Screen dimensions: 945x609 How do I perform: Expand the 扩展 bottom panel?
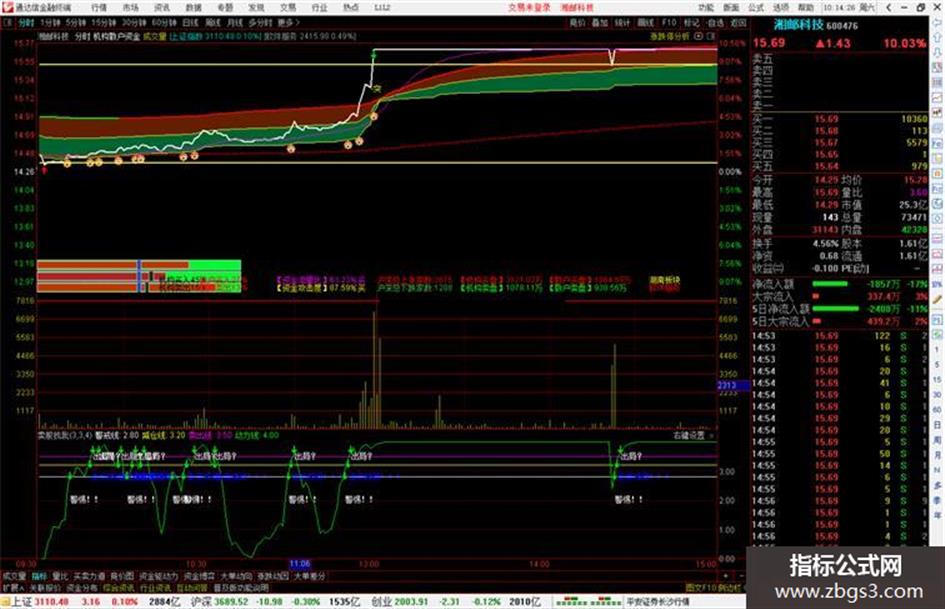point(13,587)
